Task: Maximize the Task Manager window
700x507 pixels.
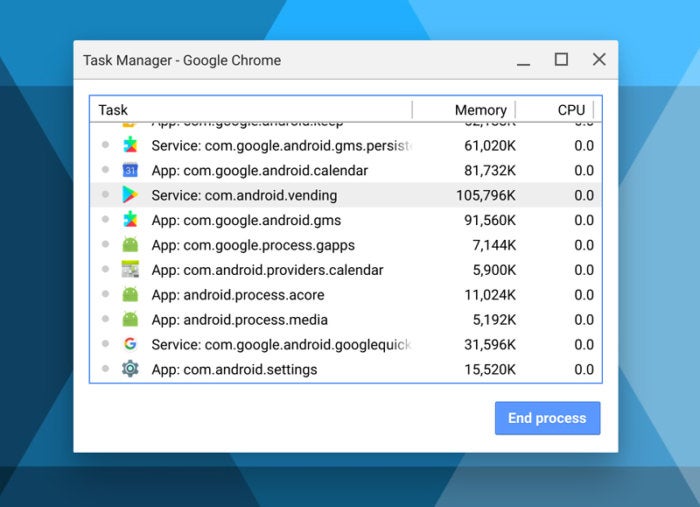Action: pos(561,59)
